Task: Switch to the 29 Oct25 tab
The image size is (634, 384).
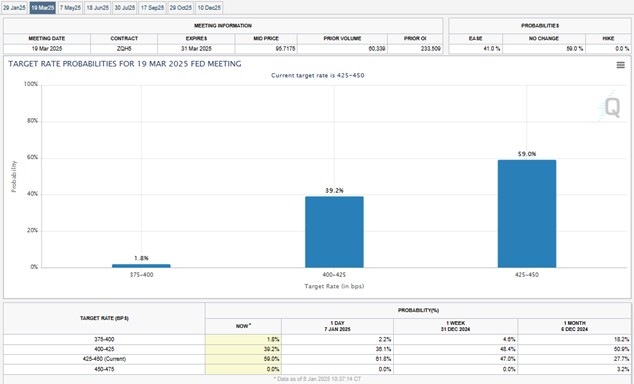Action: pos(181,8)
